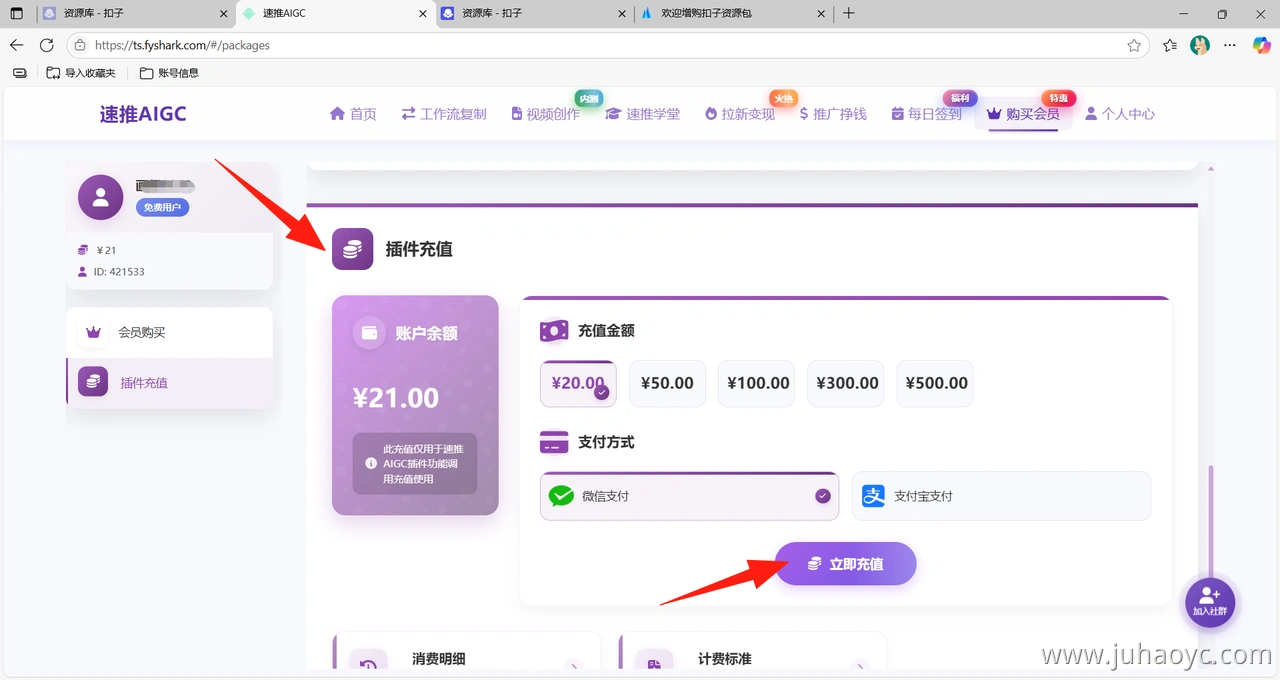
Task: Switch to 会员购买 in the sidebar
Action: click(x=170, y=332)
